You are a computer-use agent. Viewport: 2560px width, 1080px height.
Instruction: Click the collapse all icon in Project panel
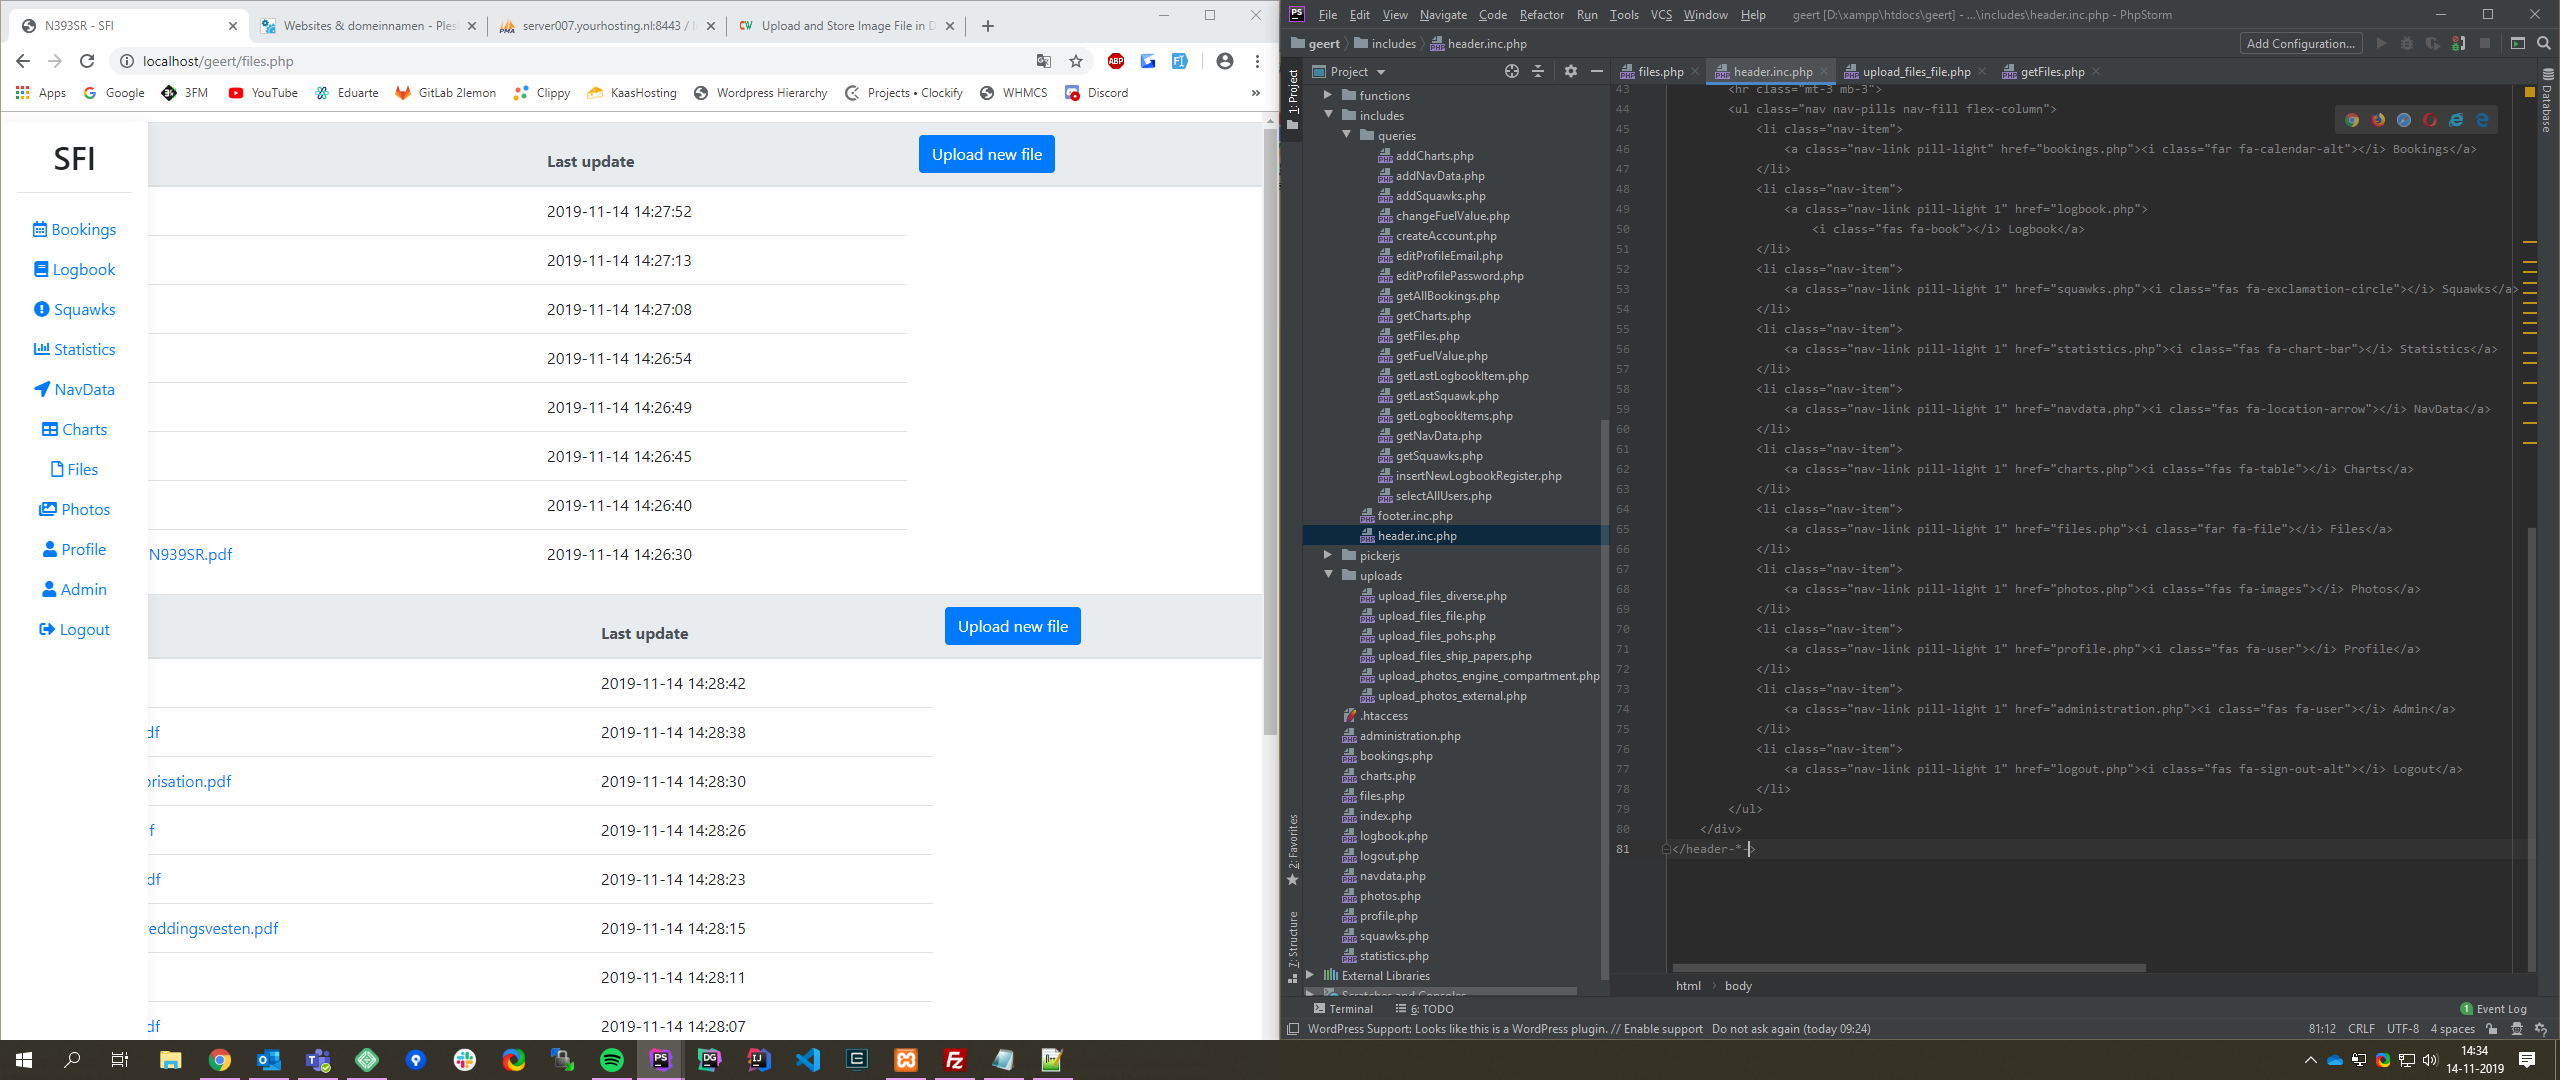(1538, 71)
